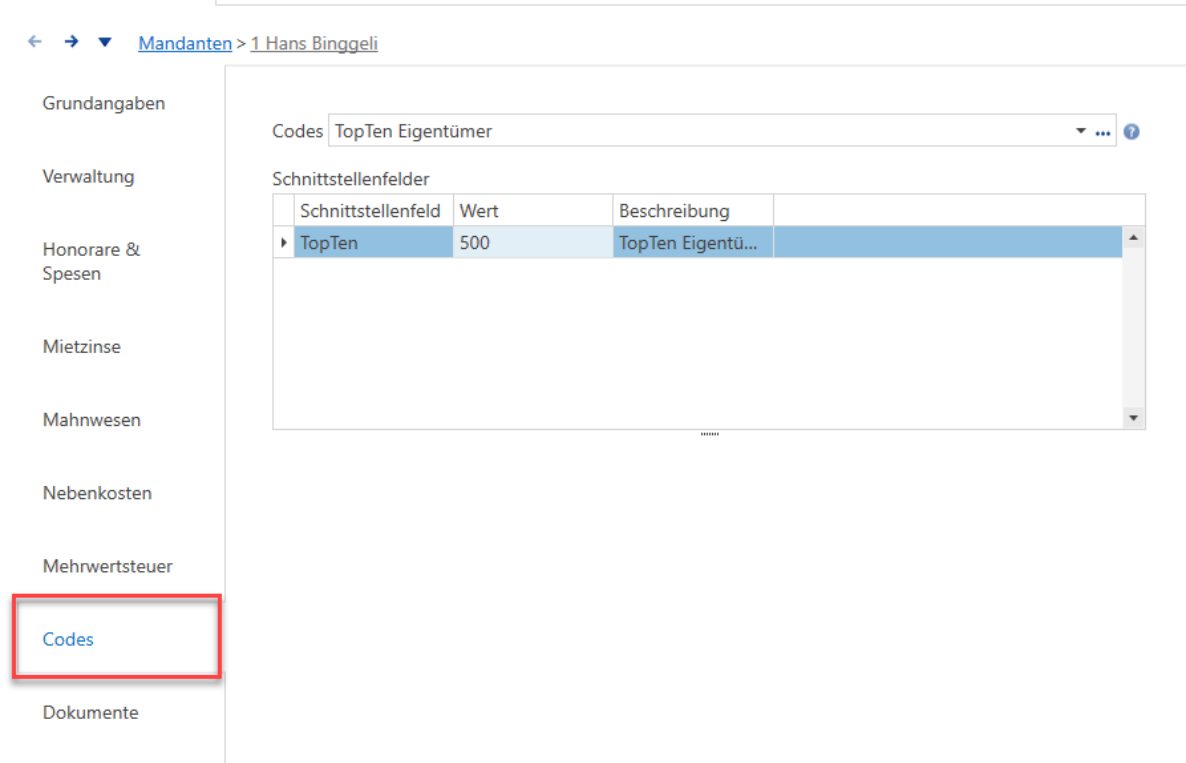Open the Dokumente section
This screenshot has width=1186, height=763.
91,712
